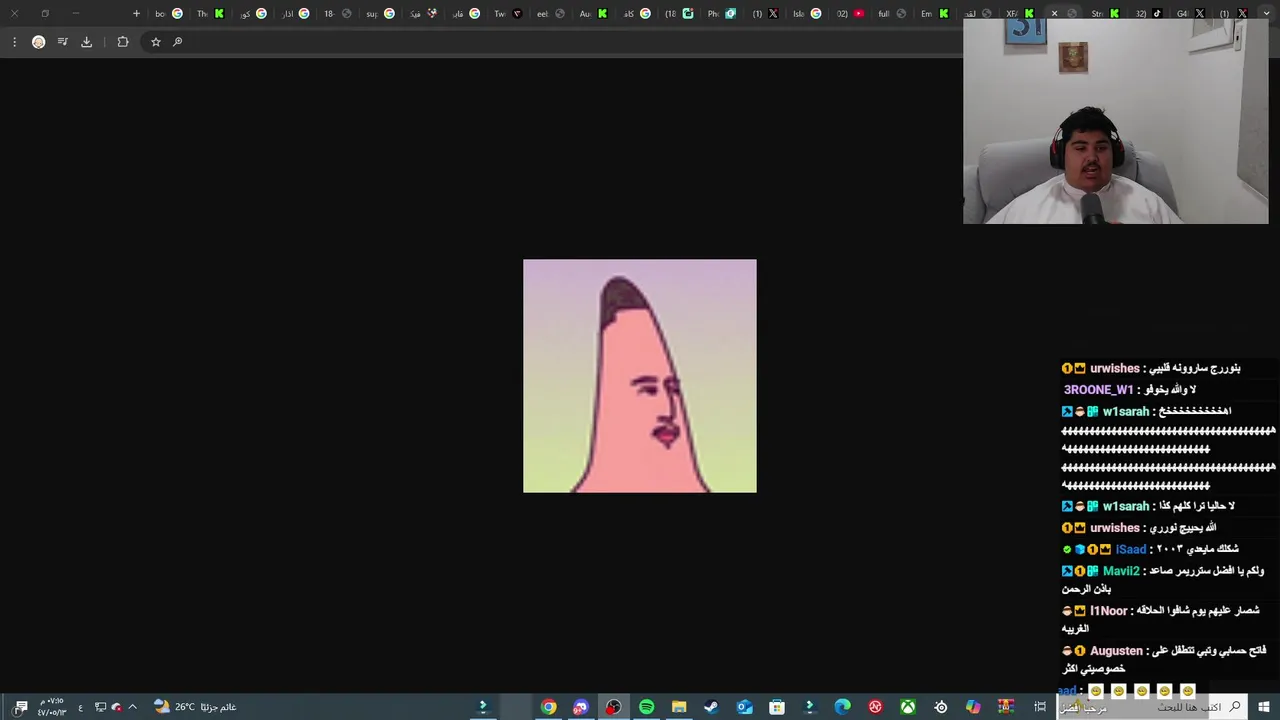Image resolution: width=1280 pixels, height=720 pixels.
Task: Open Xbox app from taskbar
Action: [x=908, y=707]
